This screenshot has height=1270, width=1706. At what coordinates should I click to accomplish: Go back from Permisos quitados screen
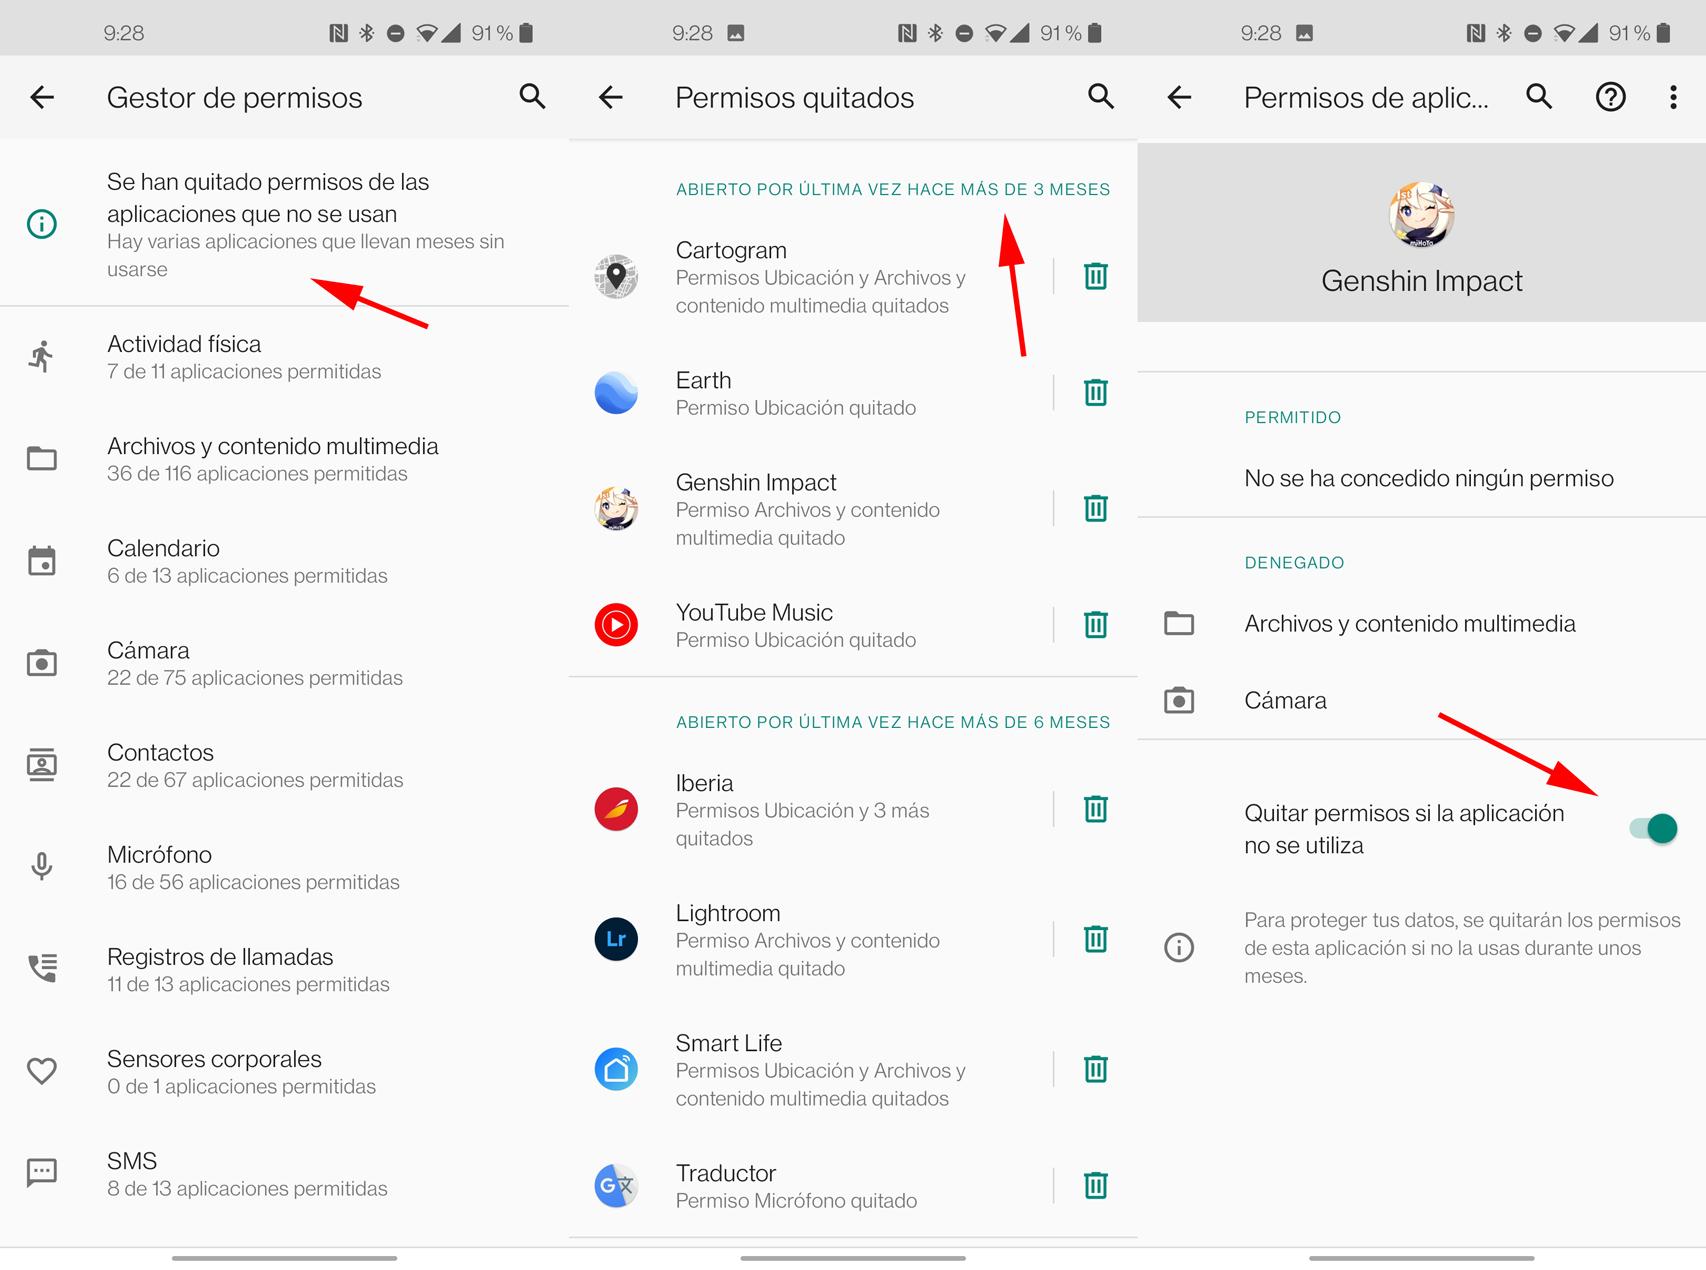pyautogui.click(x=611, y=97)
